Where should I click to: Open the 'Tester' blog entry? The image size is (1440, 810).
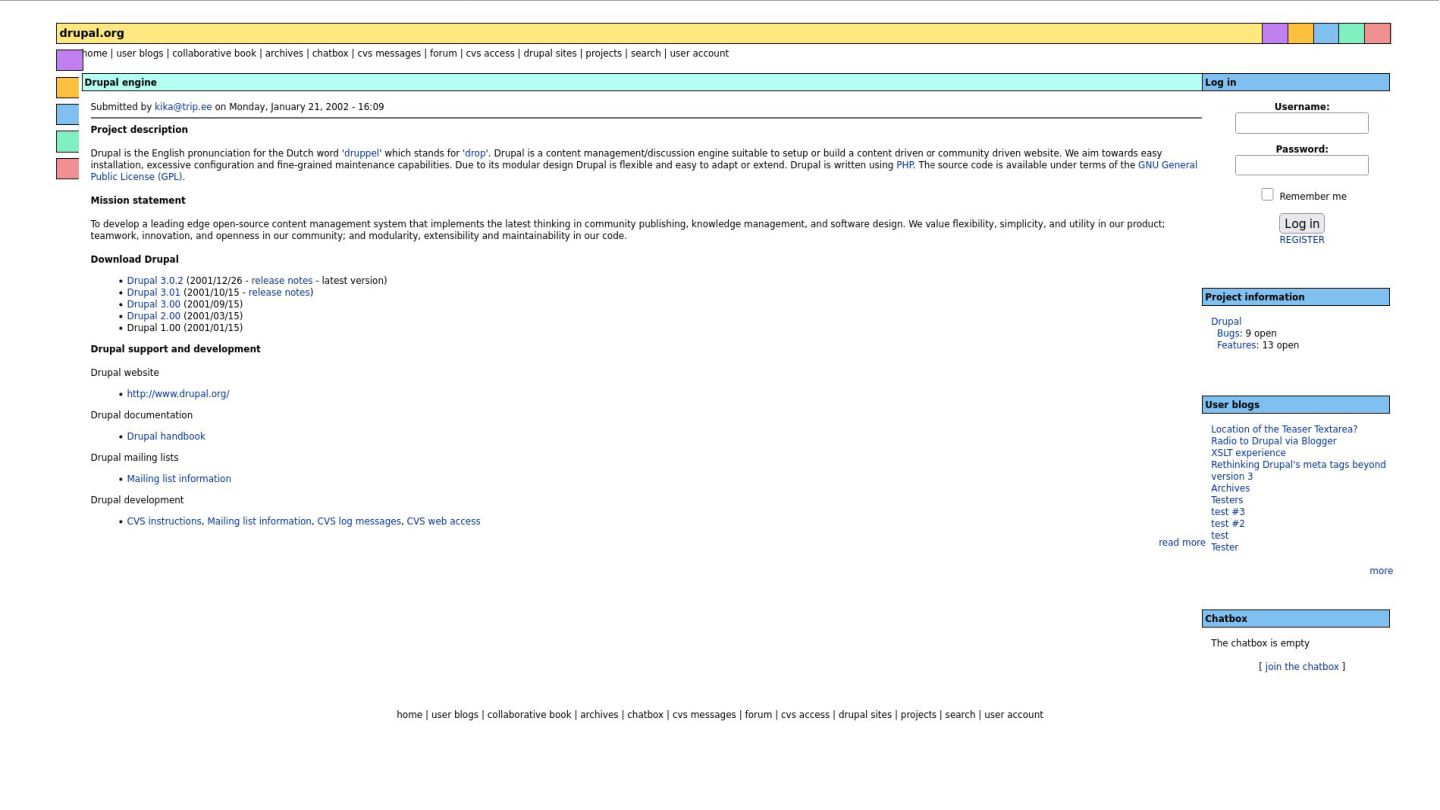coord(1225,548)
